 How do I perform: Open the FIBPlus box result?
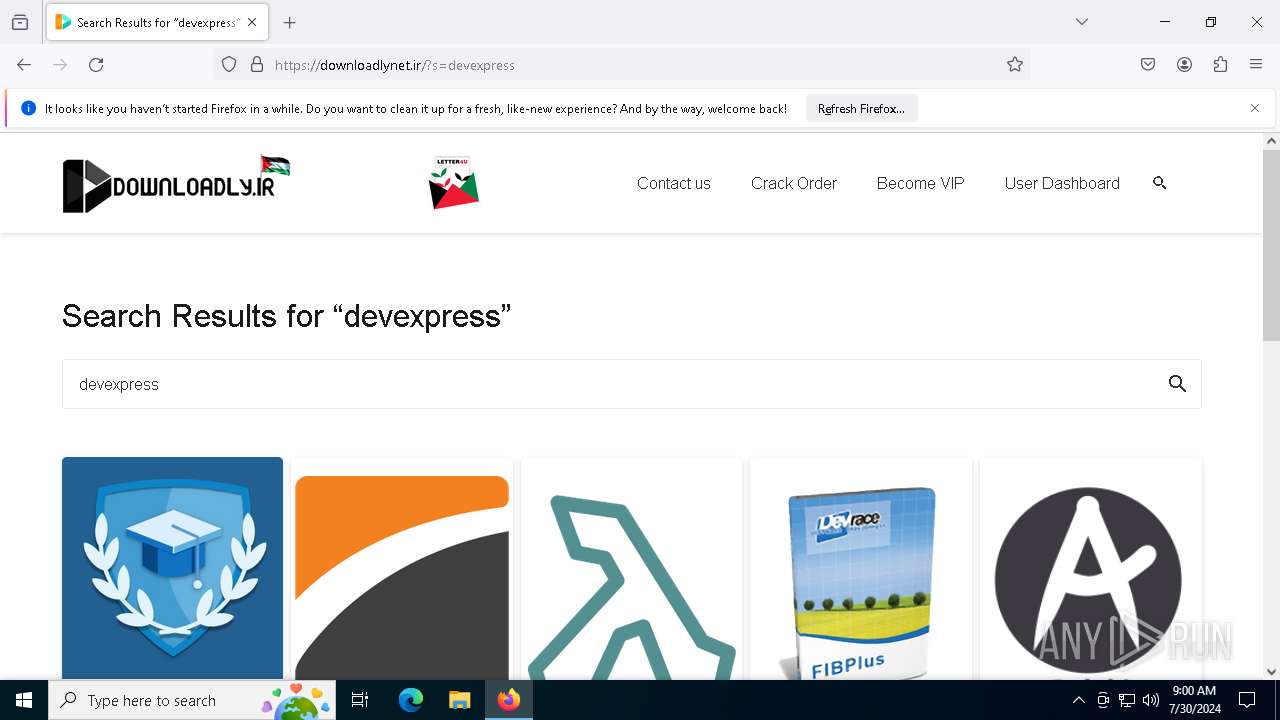861,568
